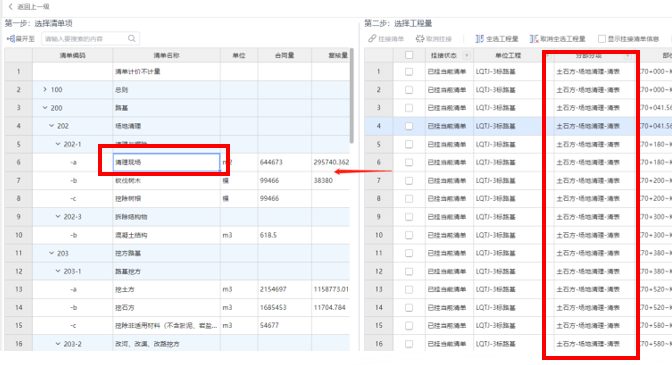Click the 清单名称 column header
This screenshot has width=672, height=365.
coord(166,55)
